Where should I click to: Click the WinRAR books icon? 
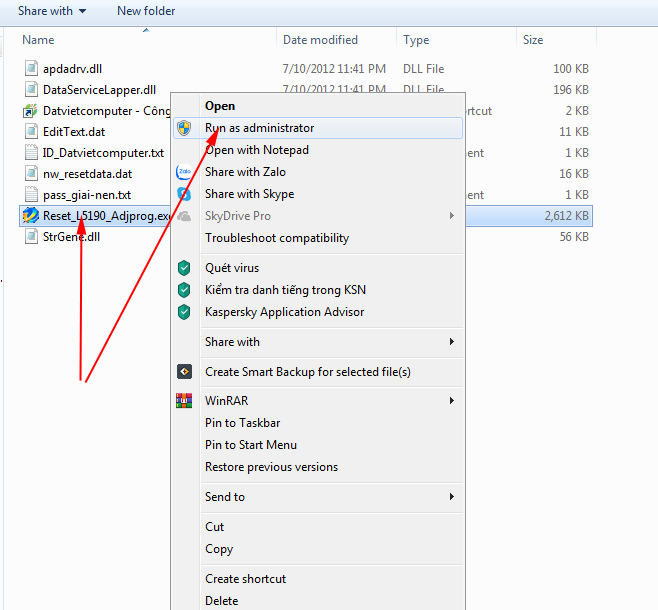click(184, 401)
